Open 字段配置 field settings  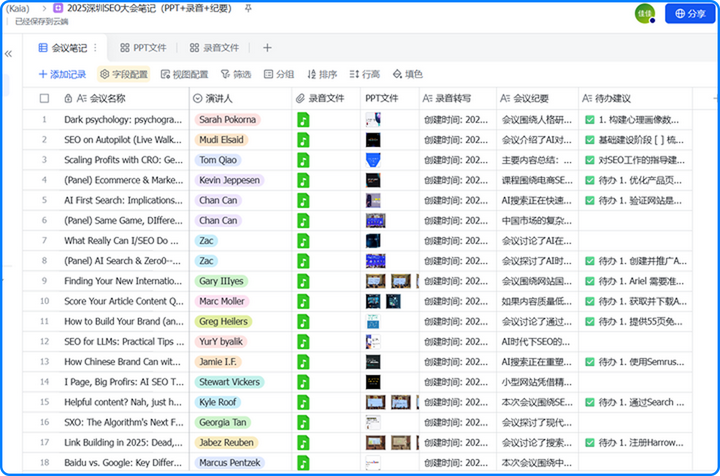(x=124, y=74)
